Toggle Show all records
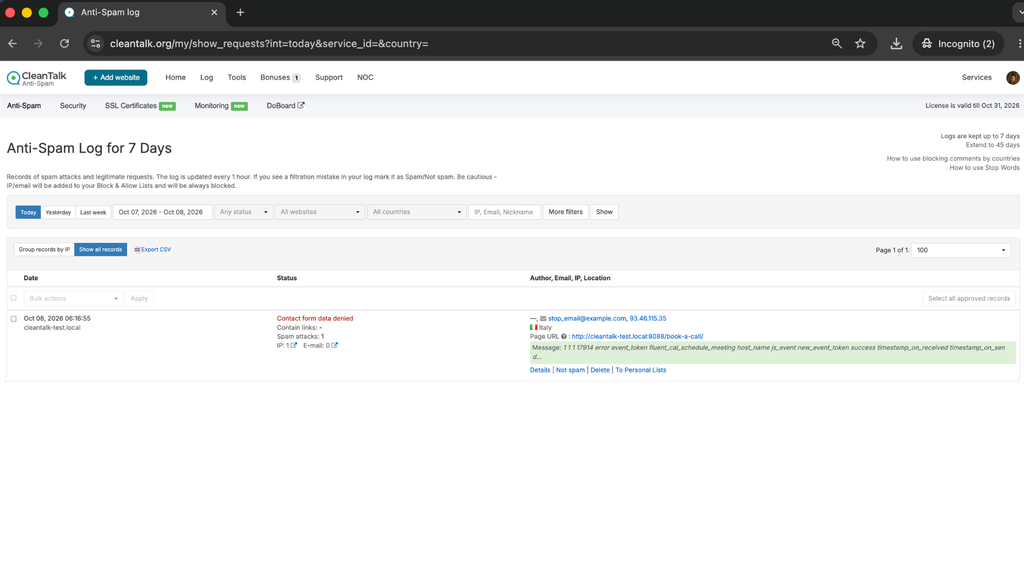The height and width of the screenshot is (576, 1024). tap(101, 249)
